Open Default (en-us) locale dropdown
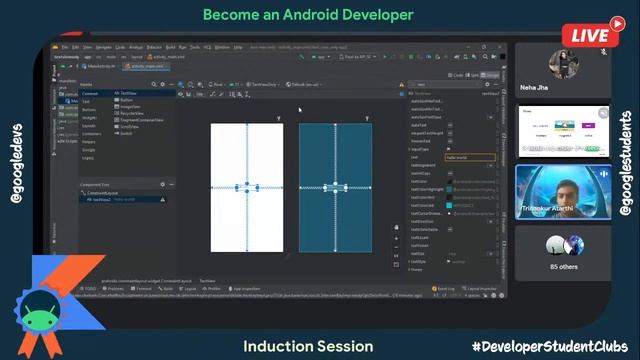This screenshot has height=360, width=640. coord(304,84)
